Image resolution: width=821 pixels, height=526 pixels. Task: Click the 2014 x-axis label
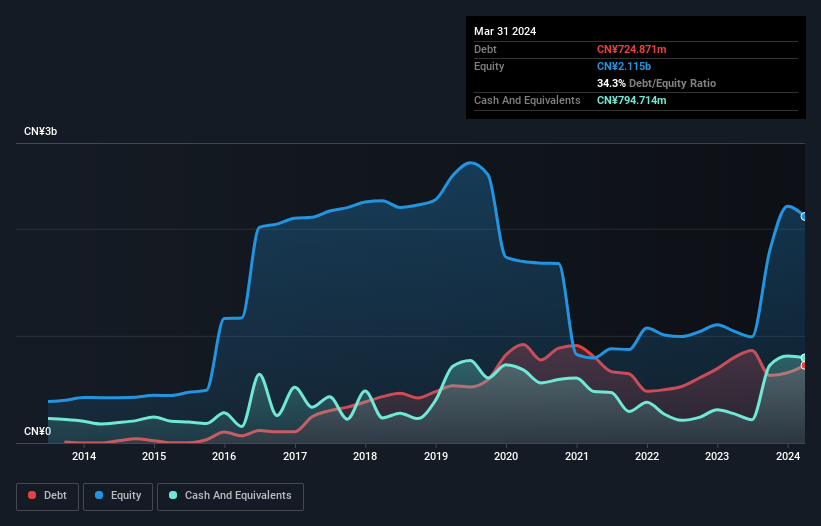coord(84,456)
